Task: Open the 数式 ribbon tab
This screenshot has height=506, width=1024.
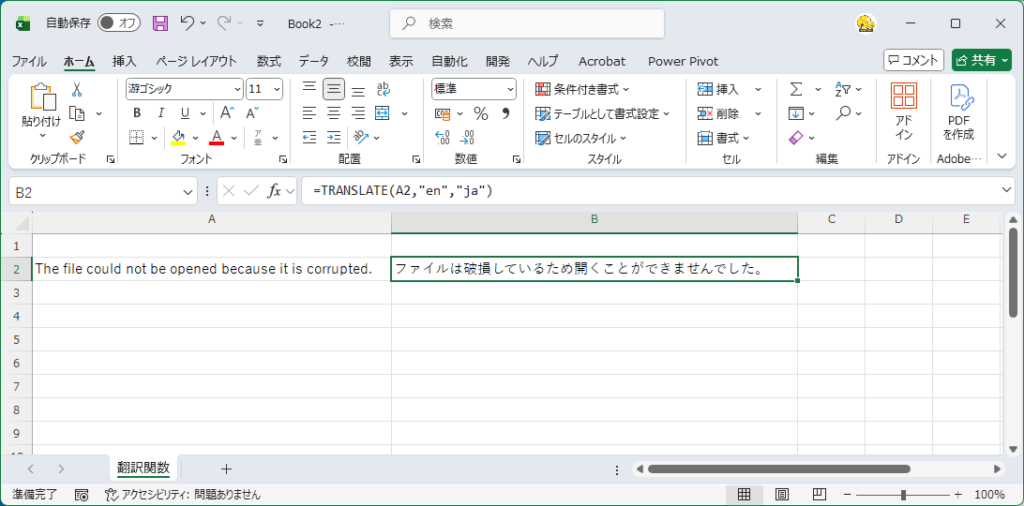Action: pyautogui.click(x=268, y=61)
